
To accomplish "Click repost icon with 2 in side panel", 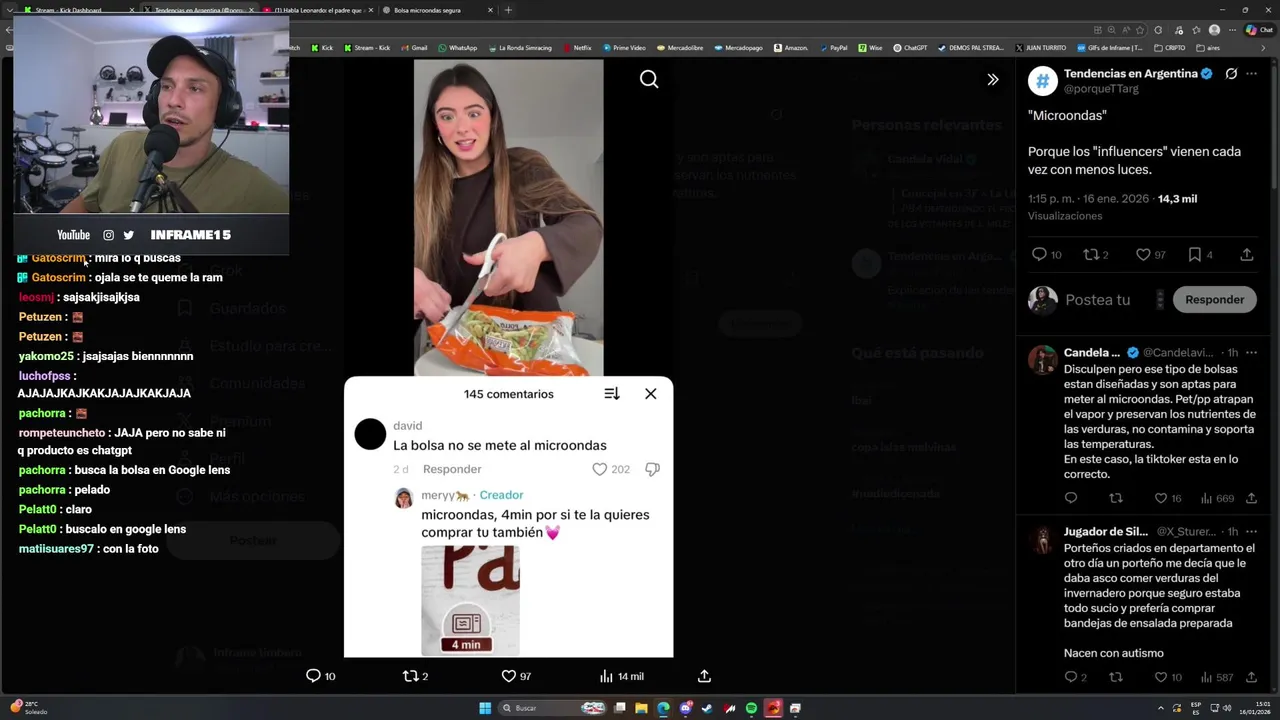I will pos(1091,255).
